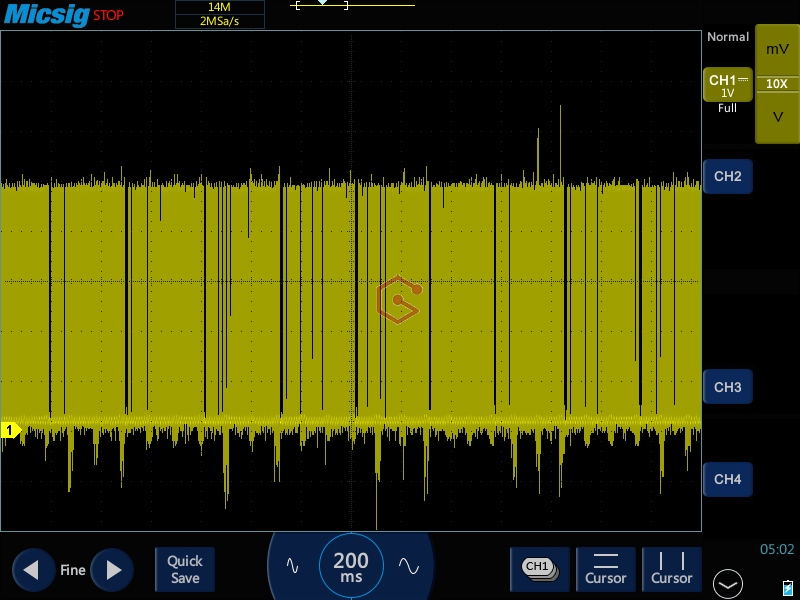Enable horizontal Cursor lines

[x=606, y=569]
